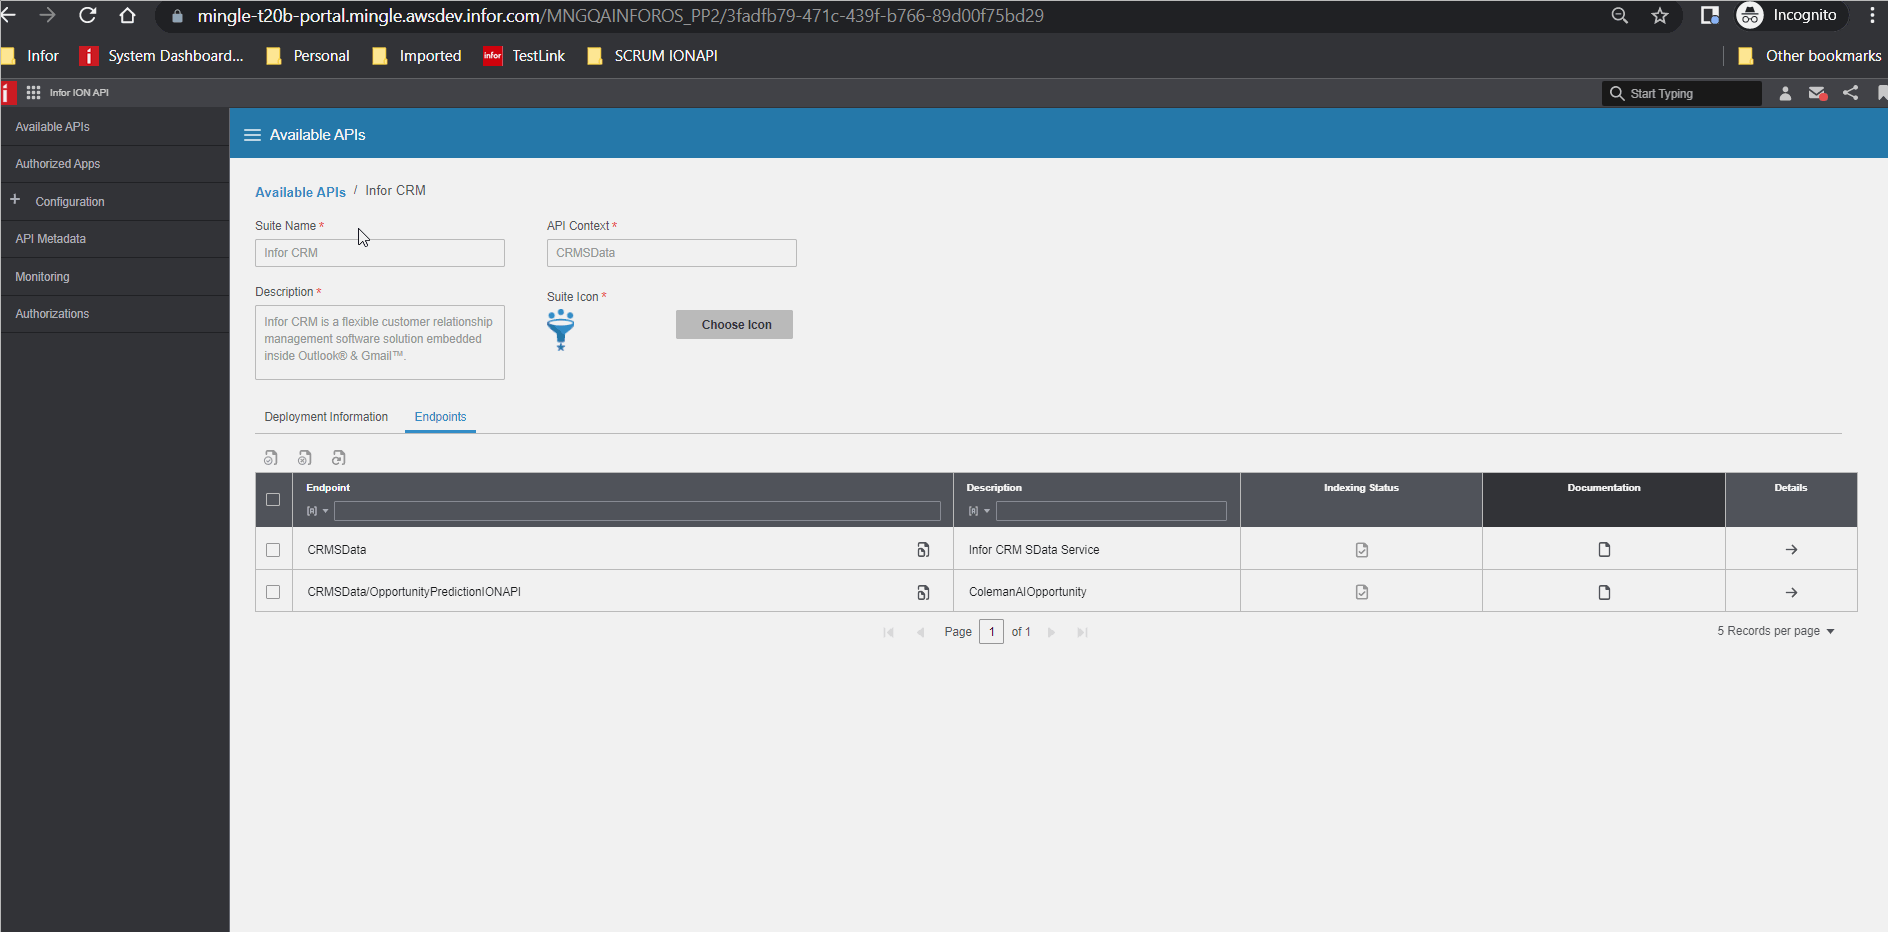Open Records per page dropdown
The height and width of the screenshot is (932, 1888).
coord(1776,631)
